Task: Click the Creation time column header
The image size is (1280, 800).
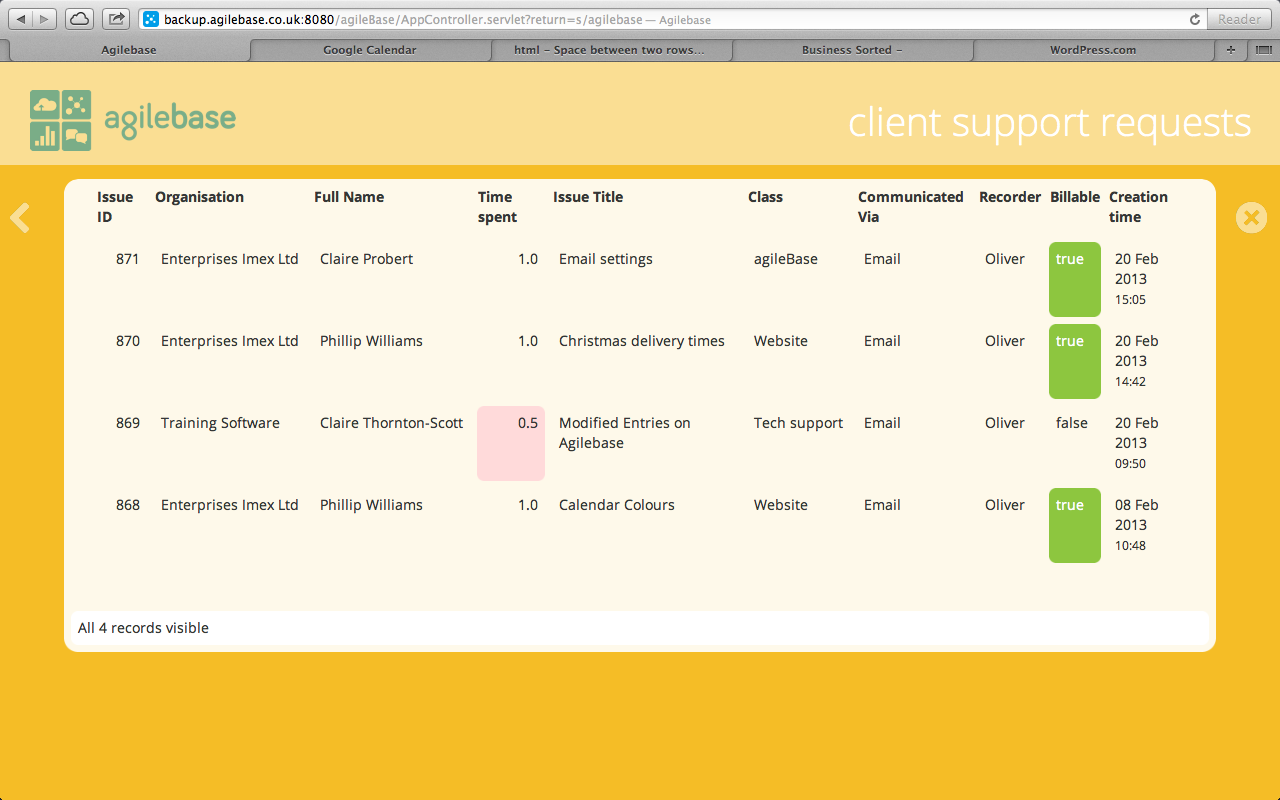Action: coord(1138,207)
